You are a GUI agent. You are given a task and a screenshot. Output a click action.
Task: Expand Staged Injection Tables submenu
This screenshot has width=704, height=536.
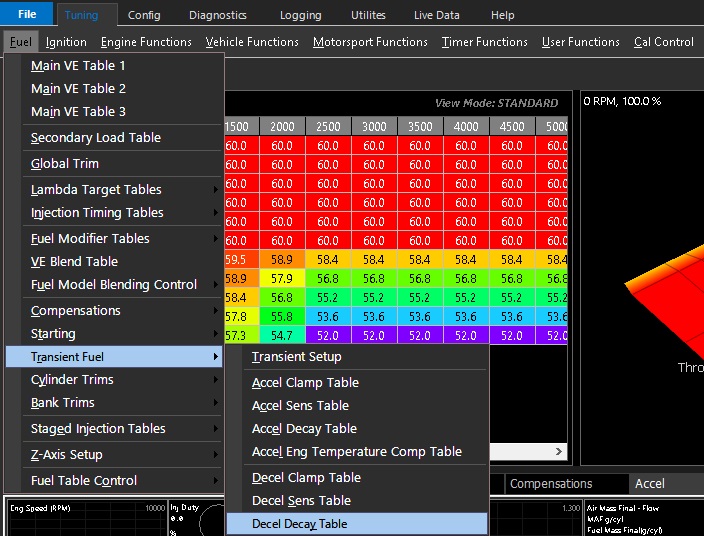[114, 428]
